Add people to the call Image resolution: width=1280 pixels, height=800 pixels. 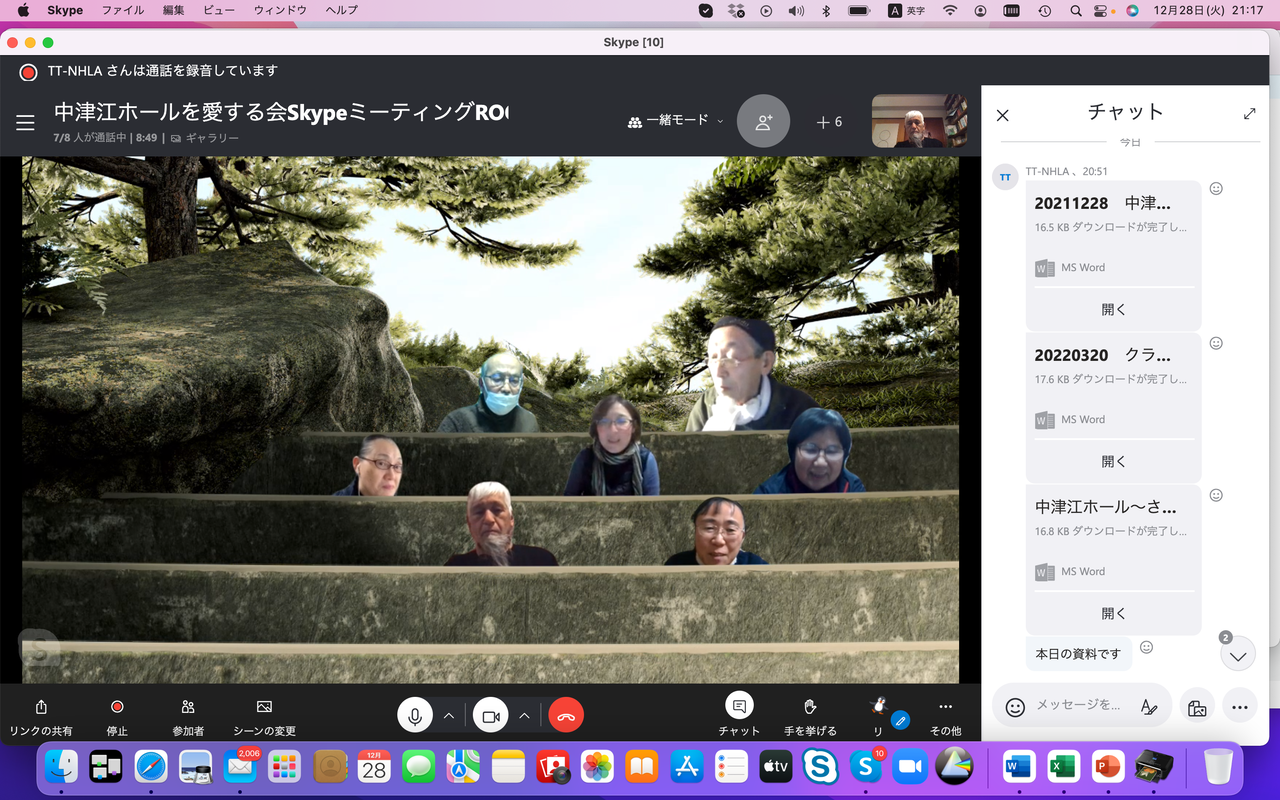763,121
